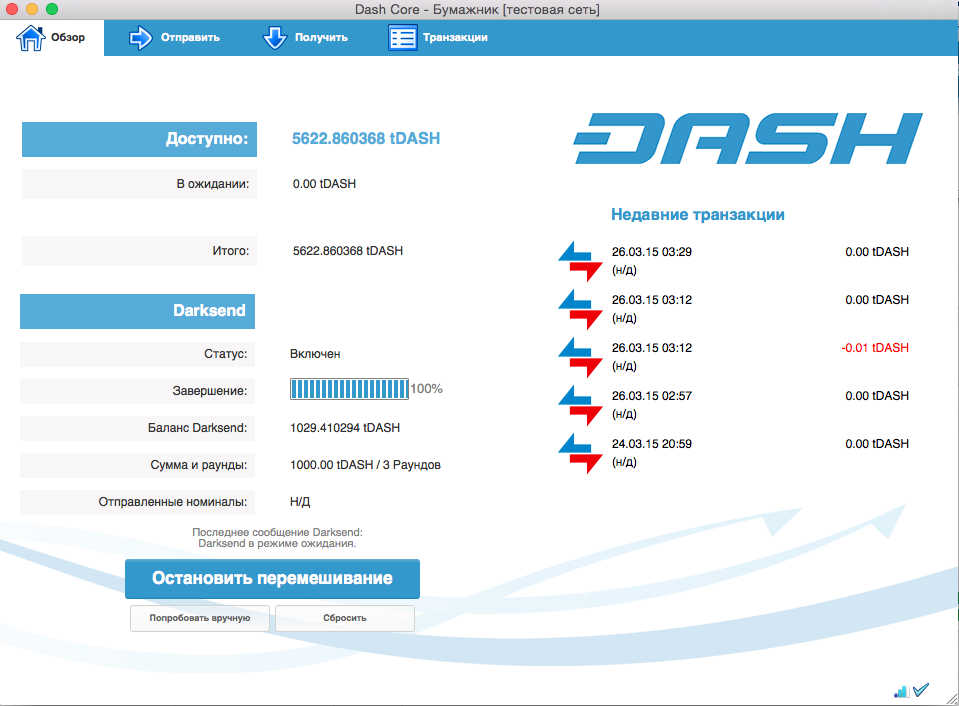This screenshot has width=959, height=706.
Task: Click the Отправленные номиналы Н/Д value
Action: click(300, 502)
